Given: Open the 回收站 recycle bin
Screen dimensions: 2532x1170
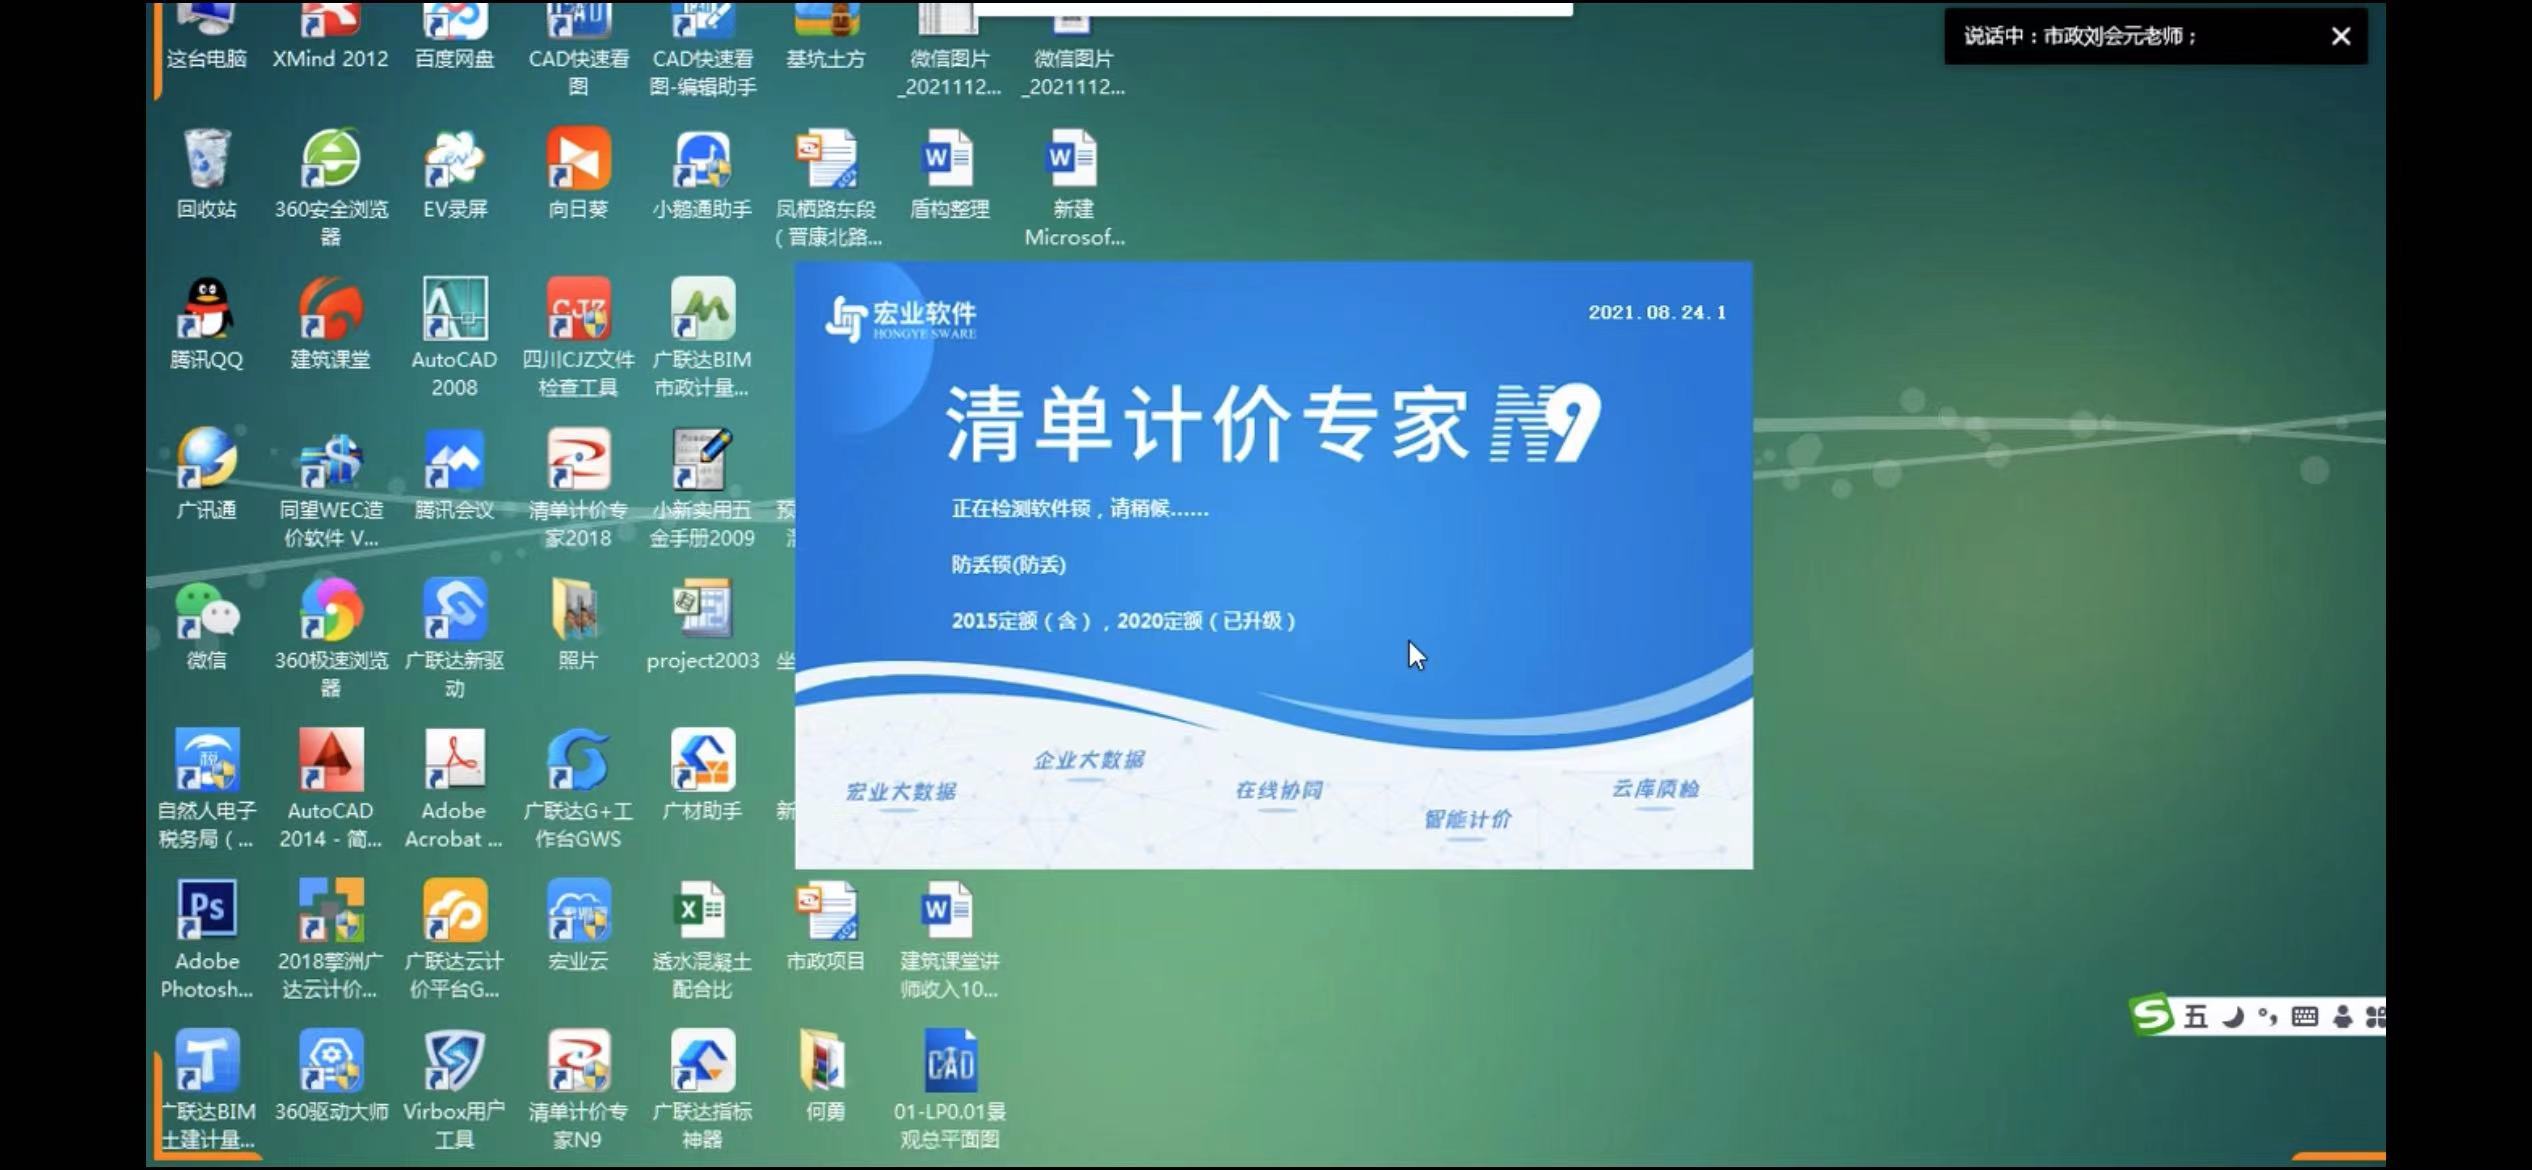Looking at the screenshot, I should click(206, 173).
